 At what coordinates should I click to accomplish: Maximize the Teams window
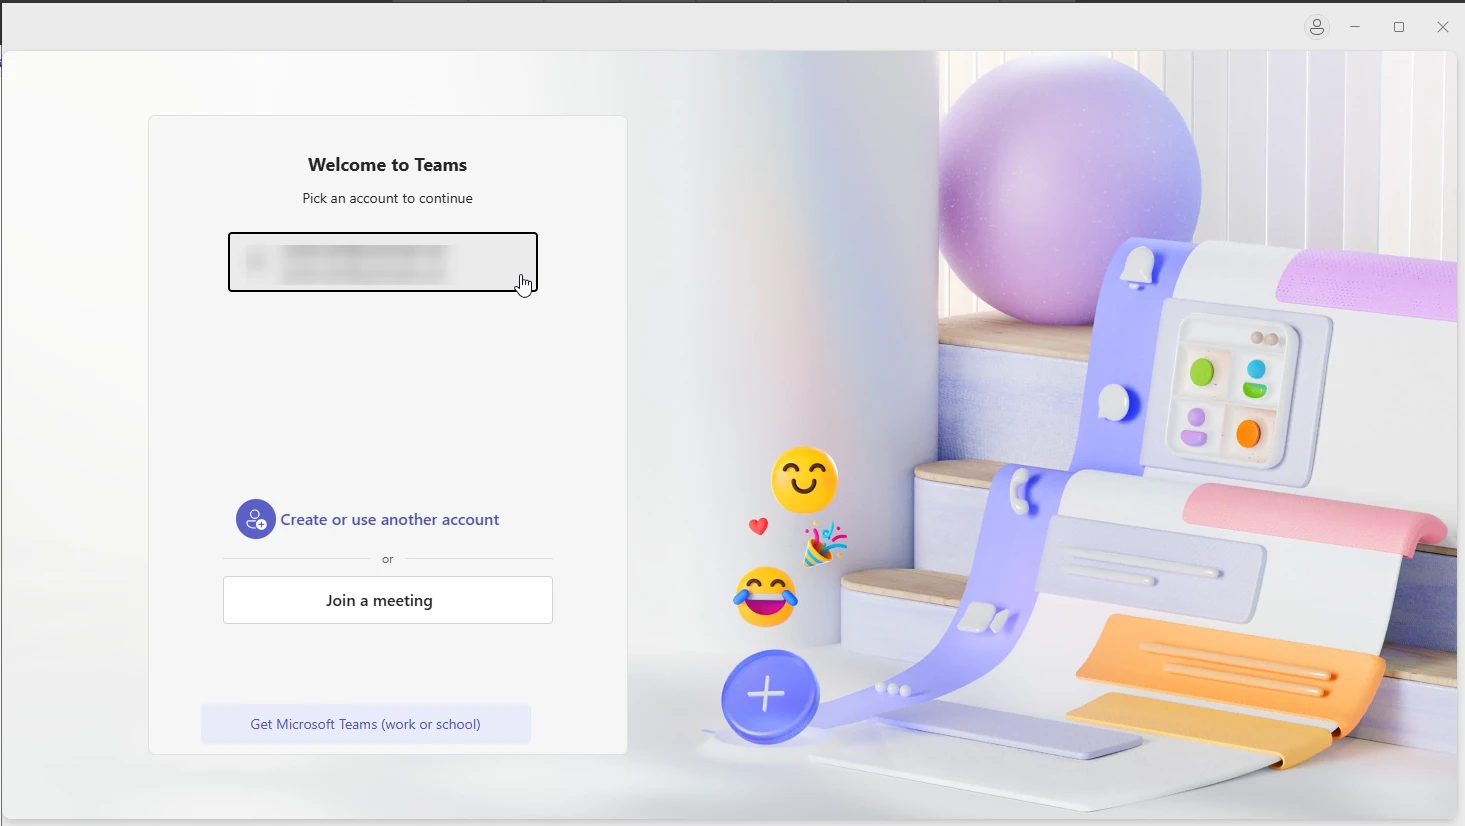pyautogui.click(x=1399, y=28)
